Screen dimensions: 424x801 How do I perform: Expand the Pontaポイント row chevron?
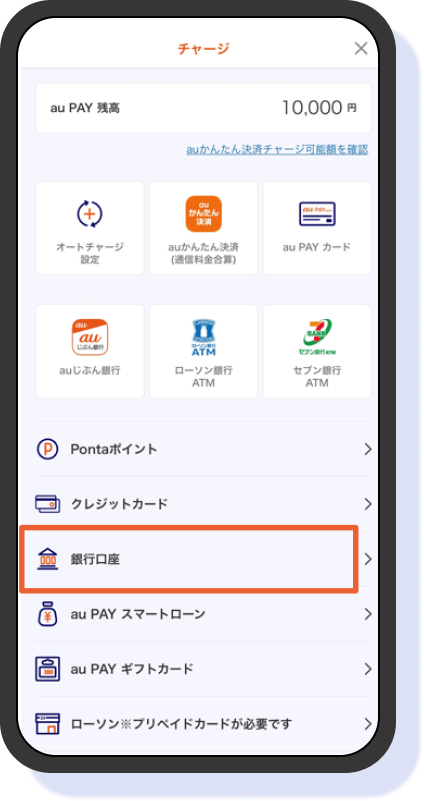pyautogui.click(x=368, y=450)
